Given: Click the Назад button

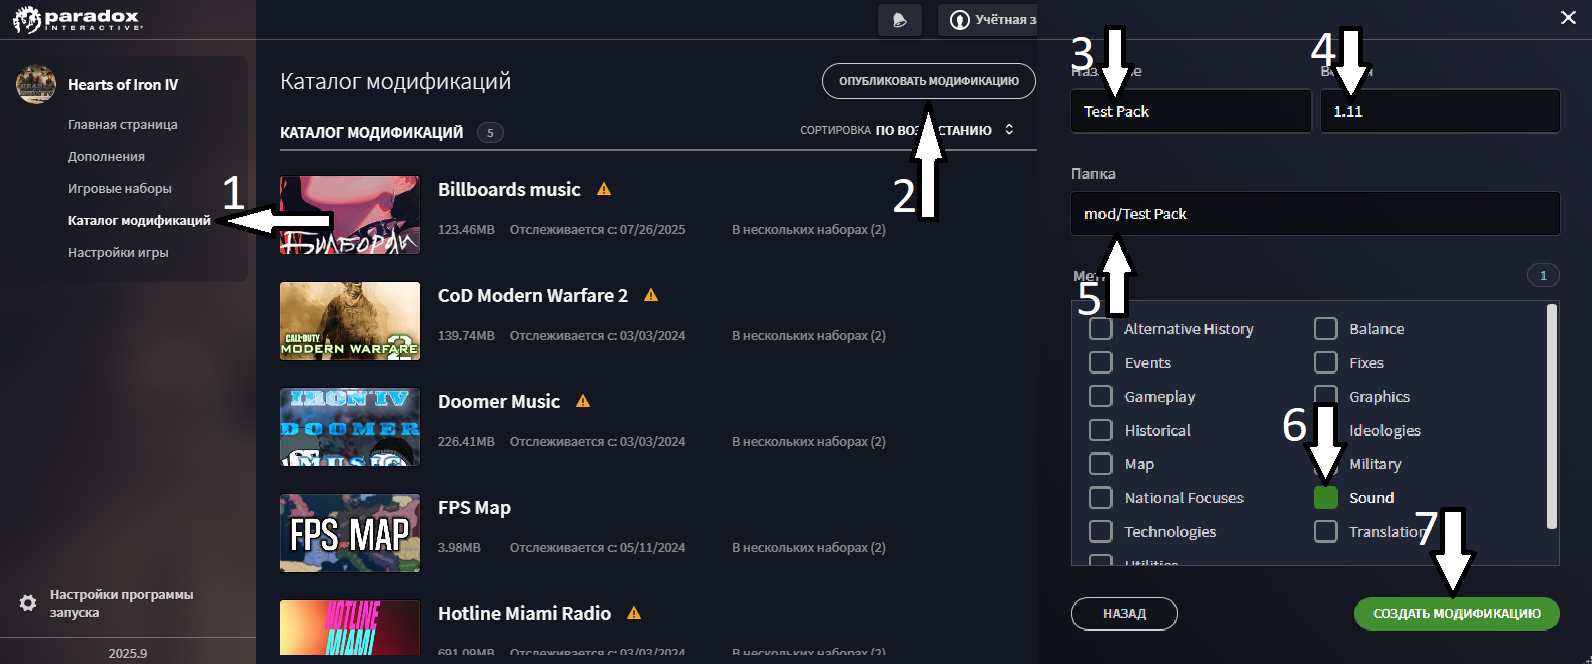Looking at the screenshot, I should [1124, 614].
